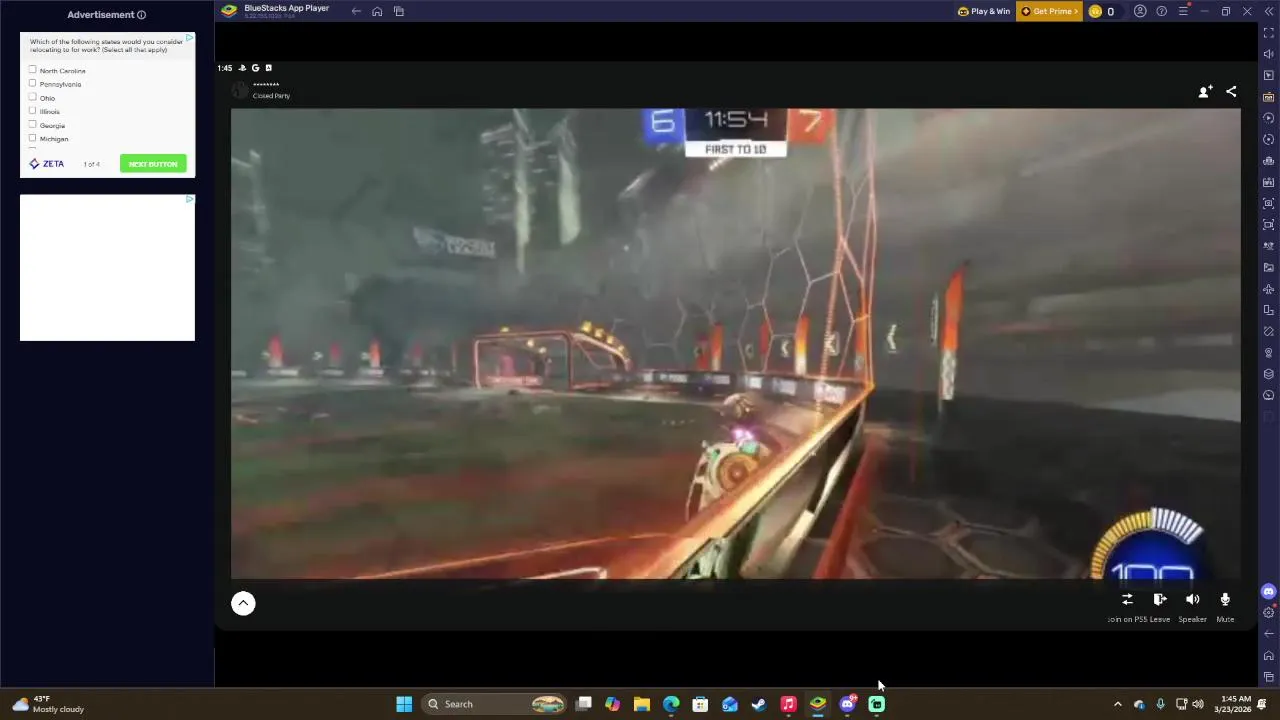The image size is (1280, 720).
Task: Click the Closed Party label
Action: (271, 96)
